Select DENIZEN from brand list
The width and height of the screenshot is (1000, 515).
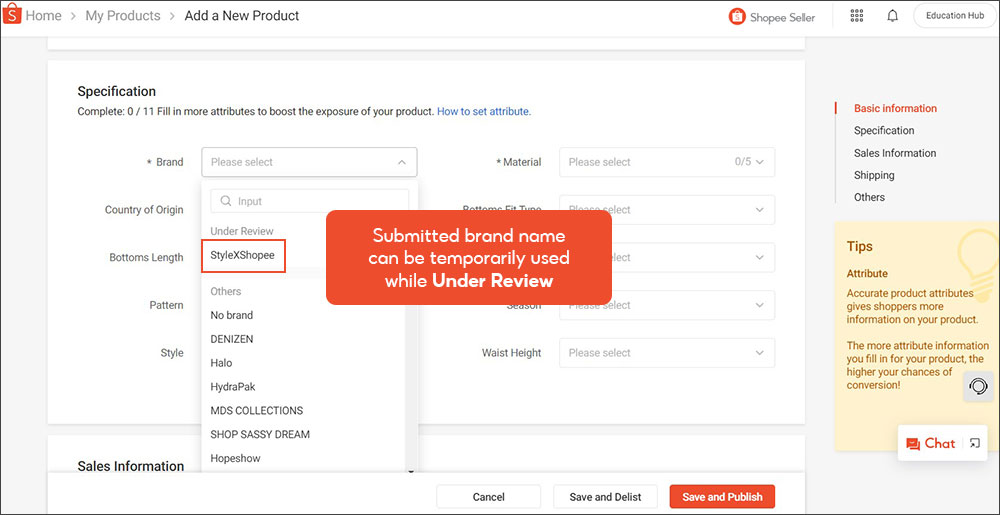(232, 339)
